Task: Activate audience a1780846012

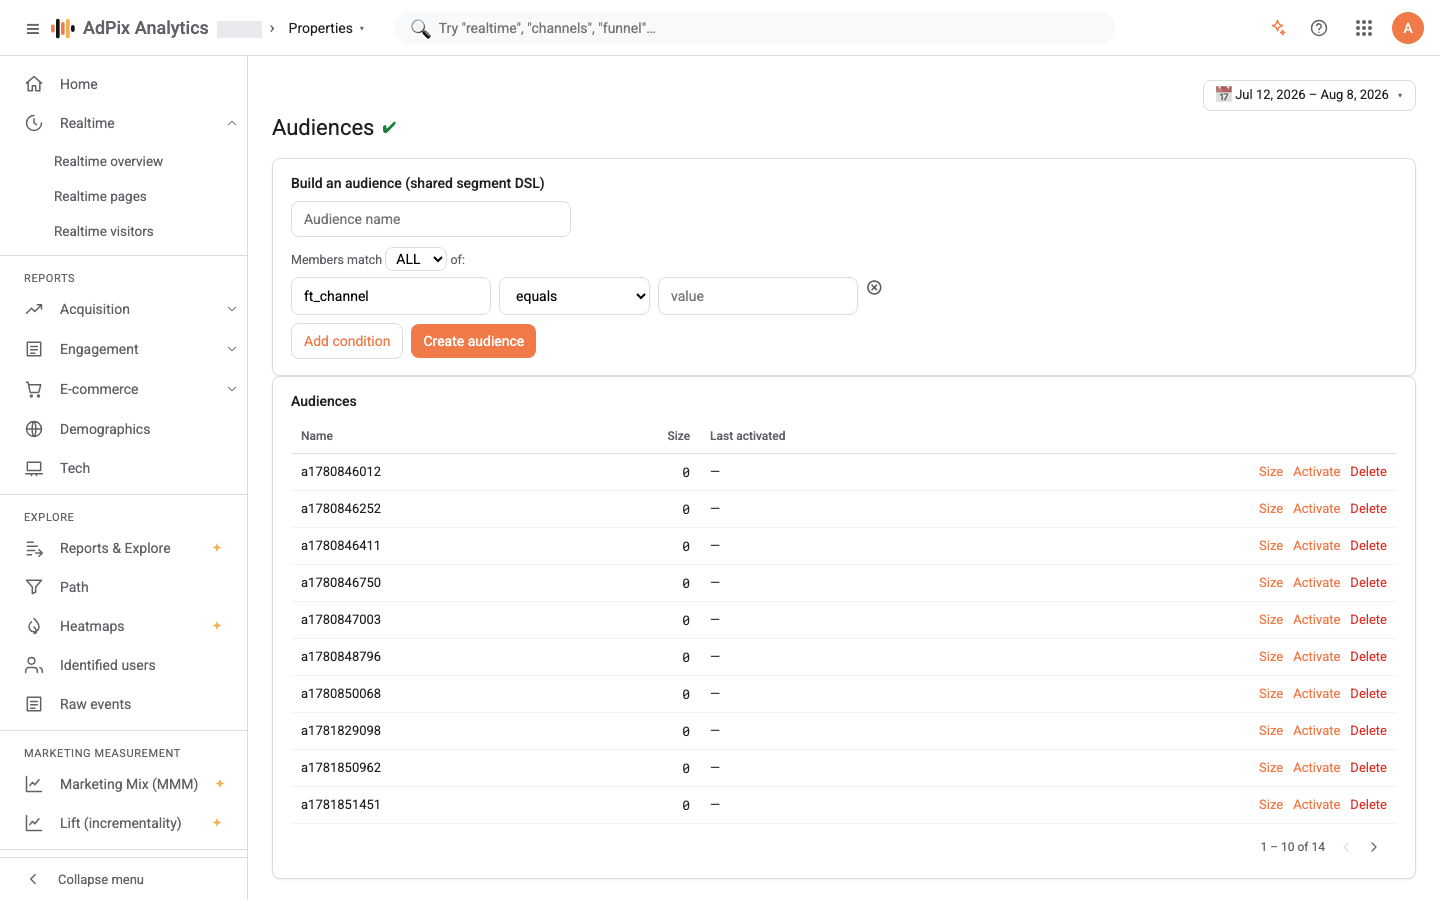Action: pos(1316,472)
